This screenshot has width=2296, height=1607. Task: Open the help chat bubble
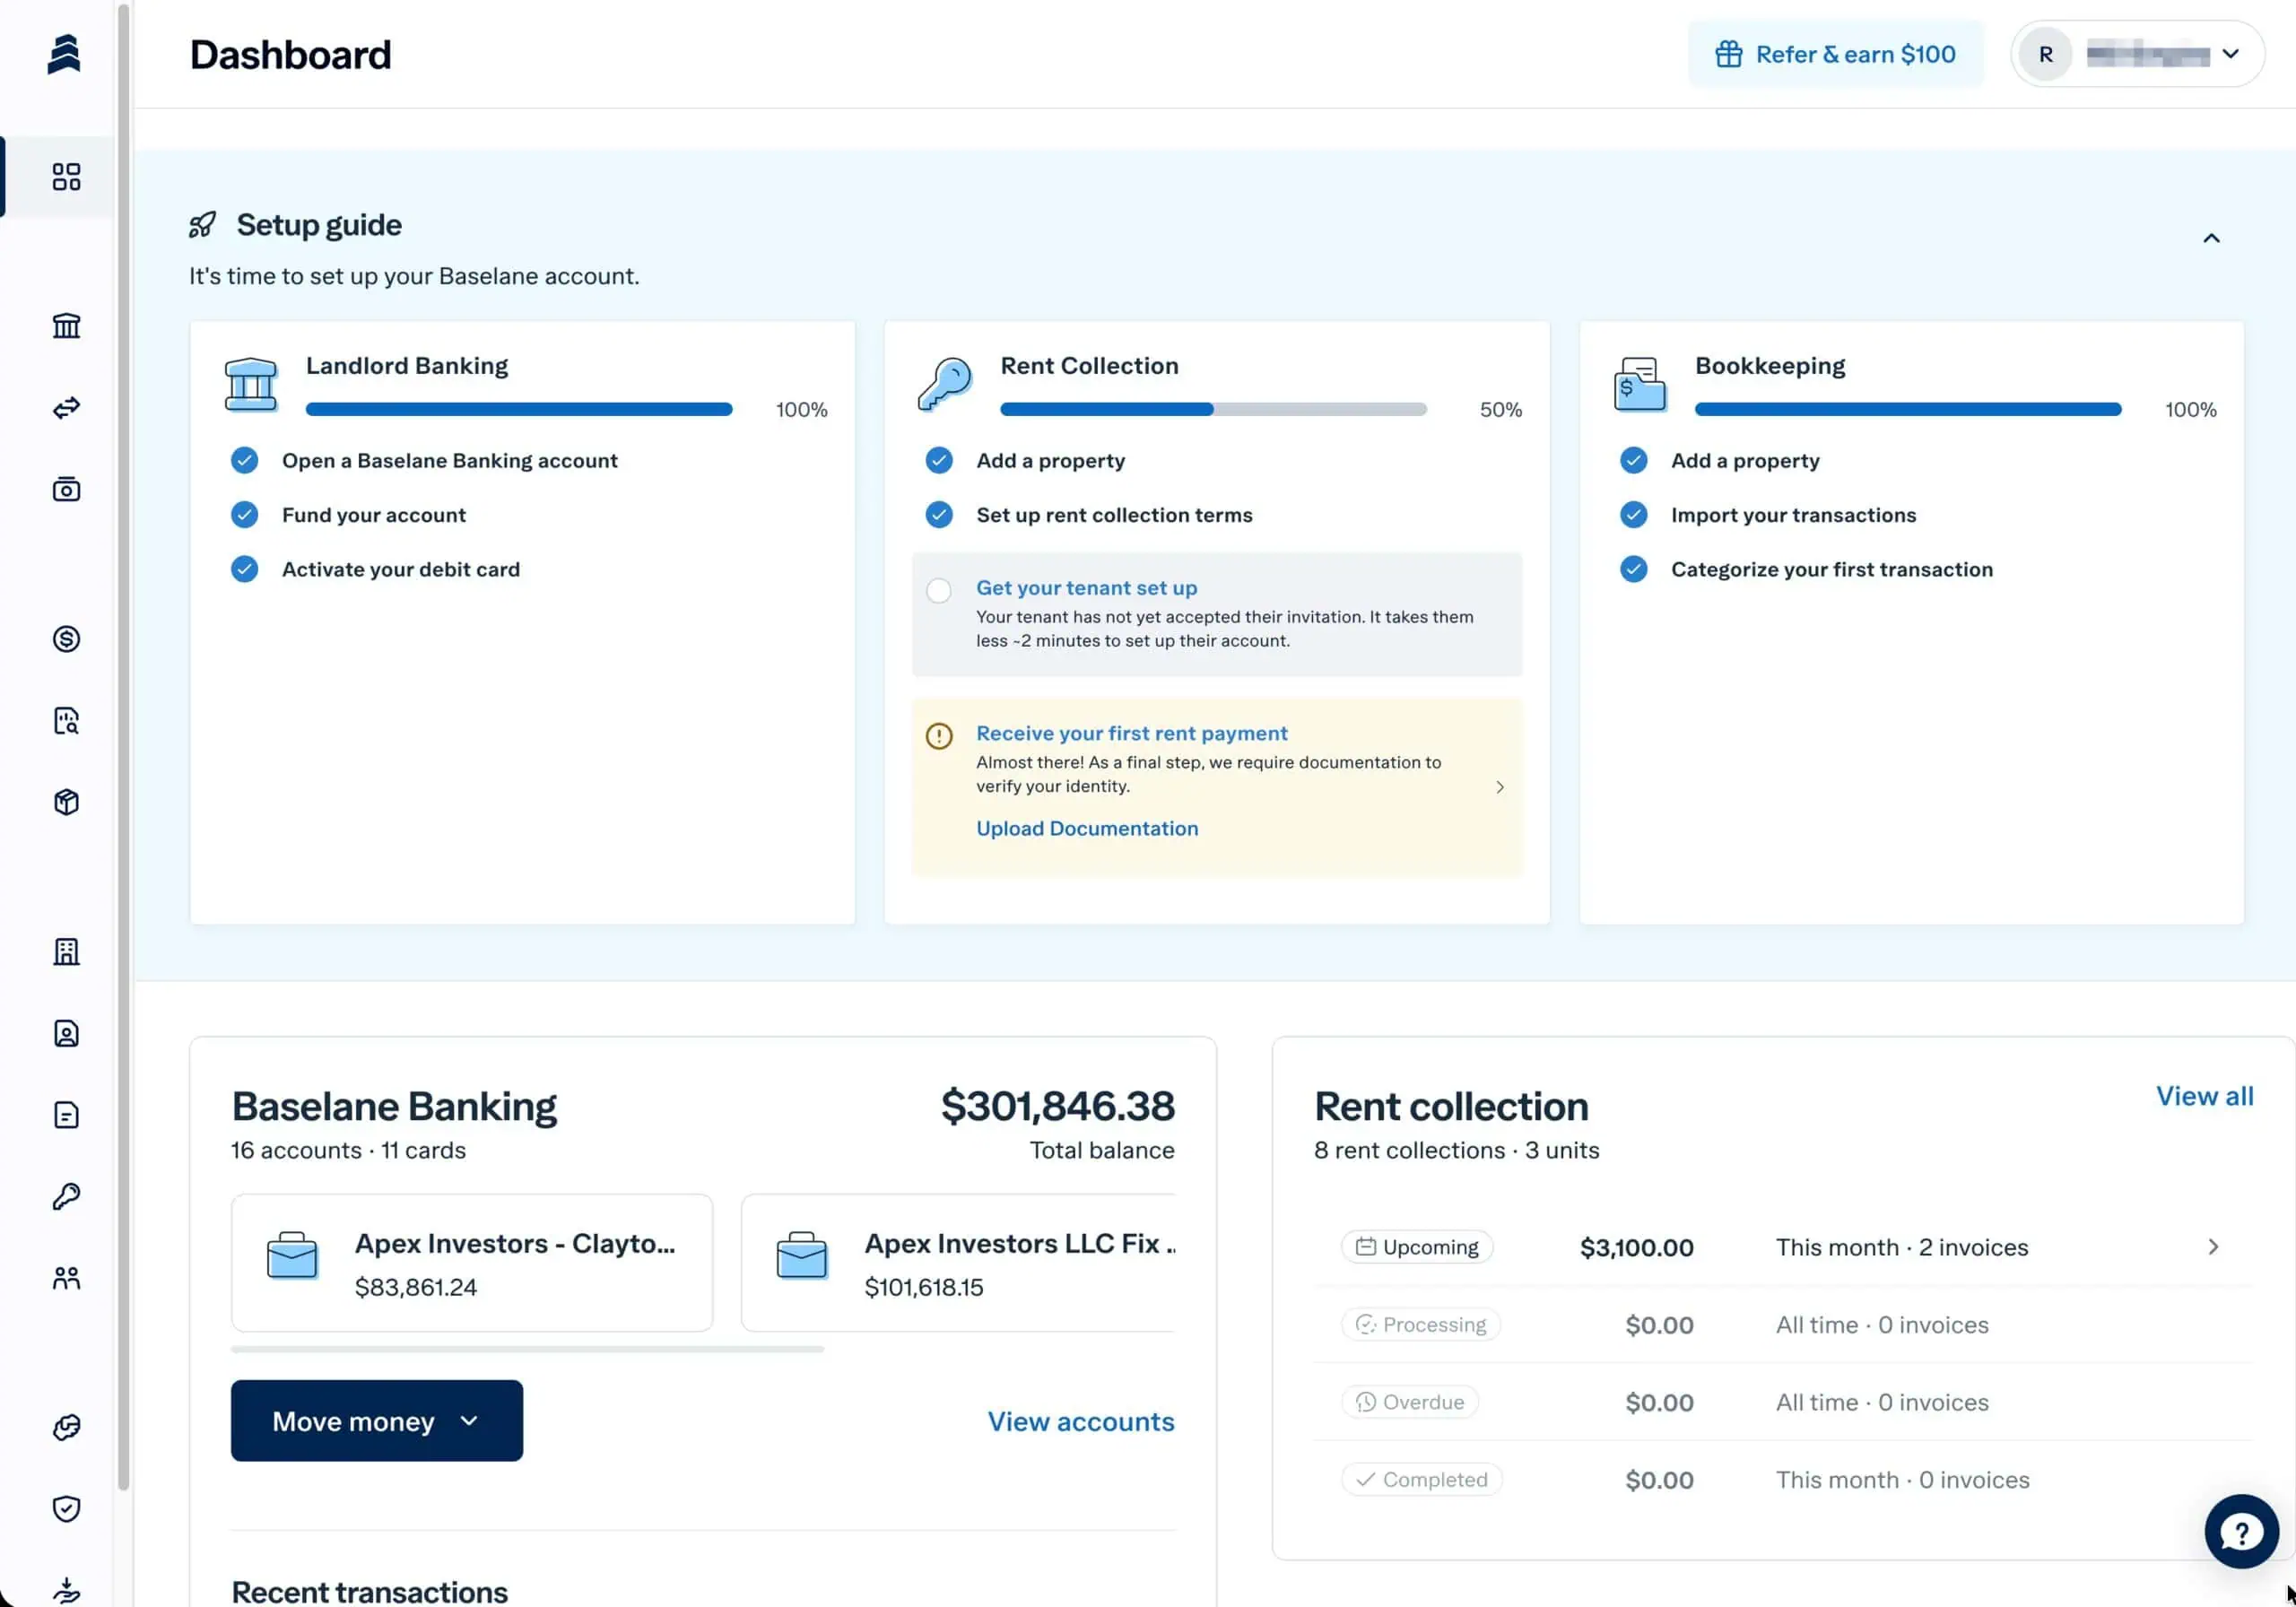coord(2242,1532)
